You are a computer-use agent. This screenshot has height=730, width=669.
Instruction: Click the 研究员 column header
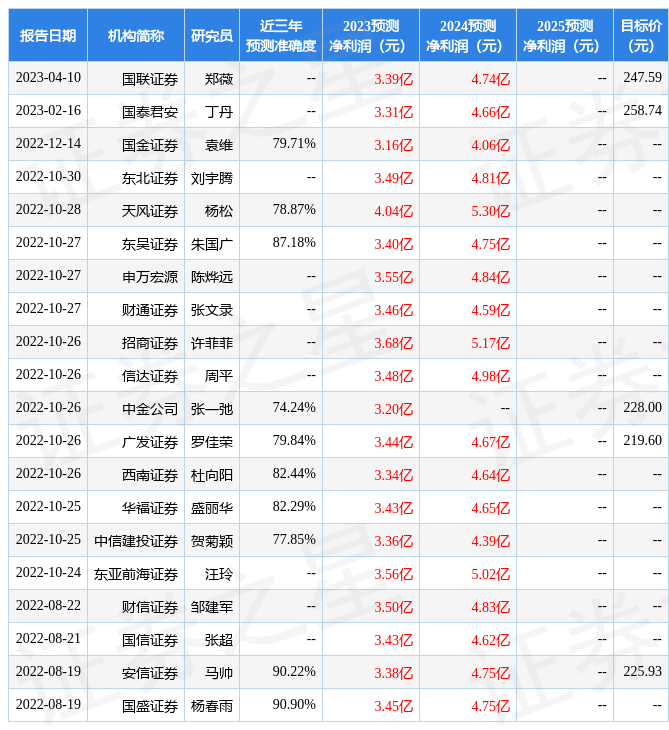click(x=212, y=35)
